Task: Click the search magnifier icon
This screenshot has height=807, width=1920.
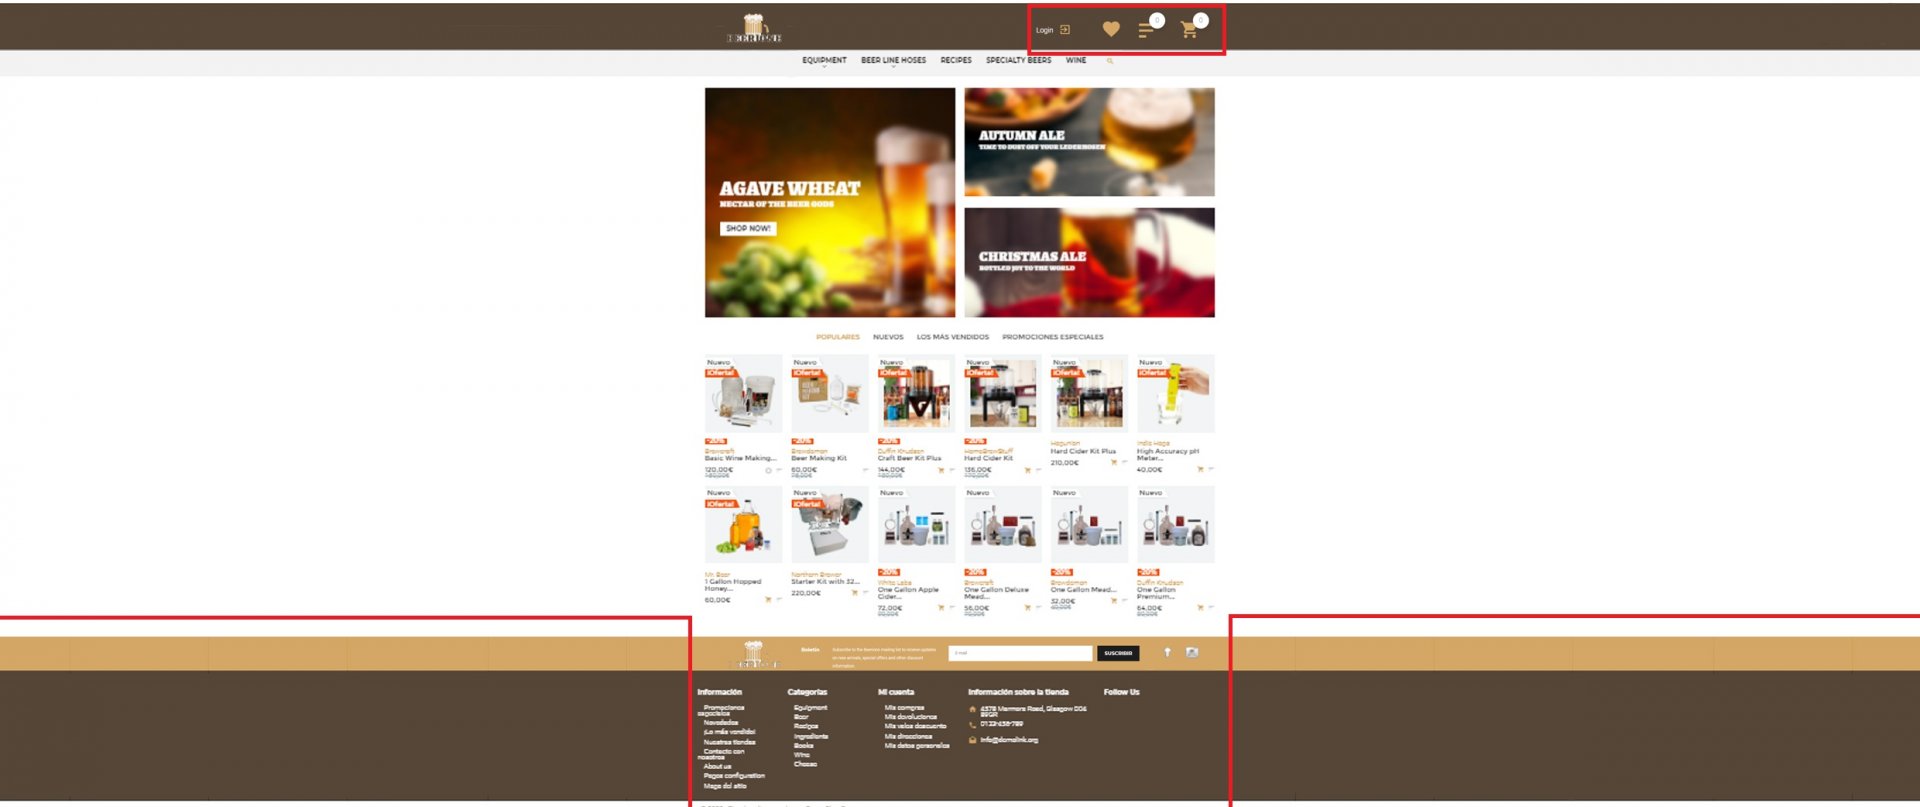Action: [x=1109, y=61]
